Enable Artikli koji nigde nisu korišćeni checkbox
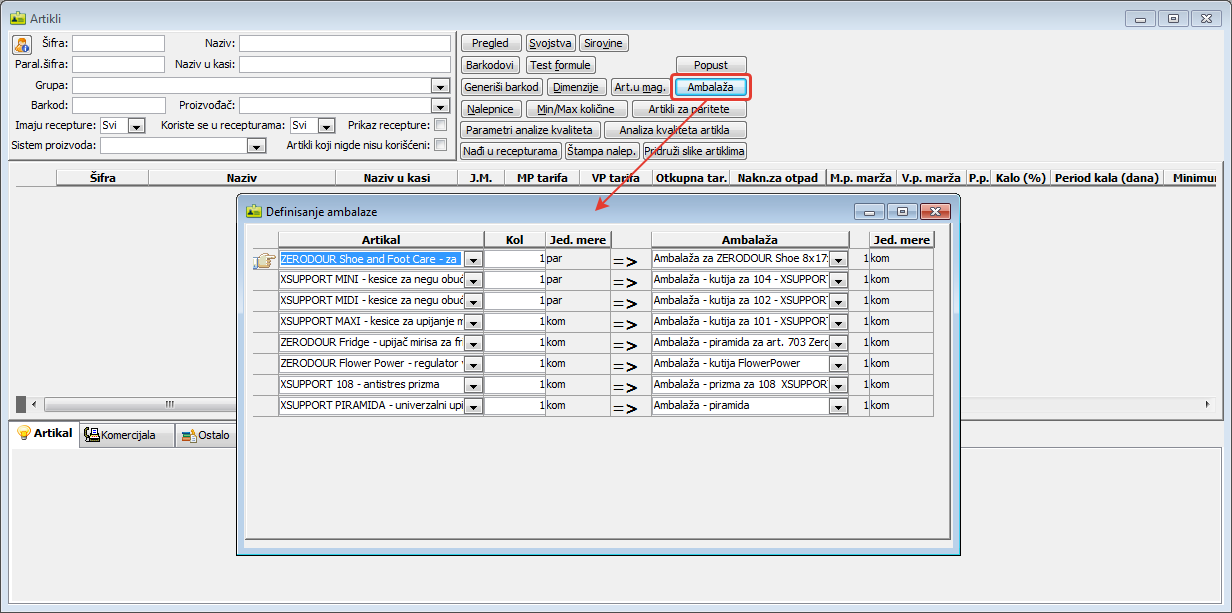Screen dimensions: 1232x613 tap(440, 145)
